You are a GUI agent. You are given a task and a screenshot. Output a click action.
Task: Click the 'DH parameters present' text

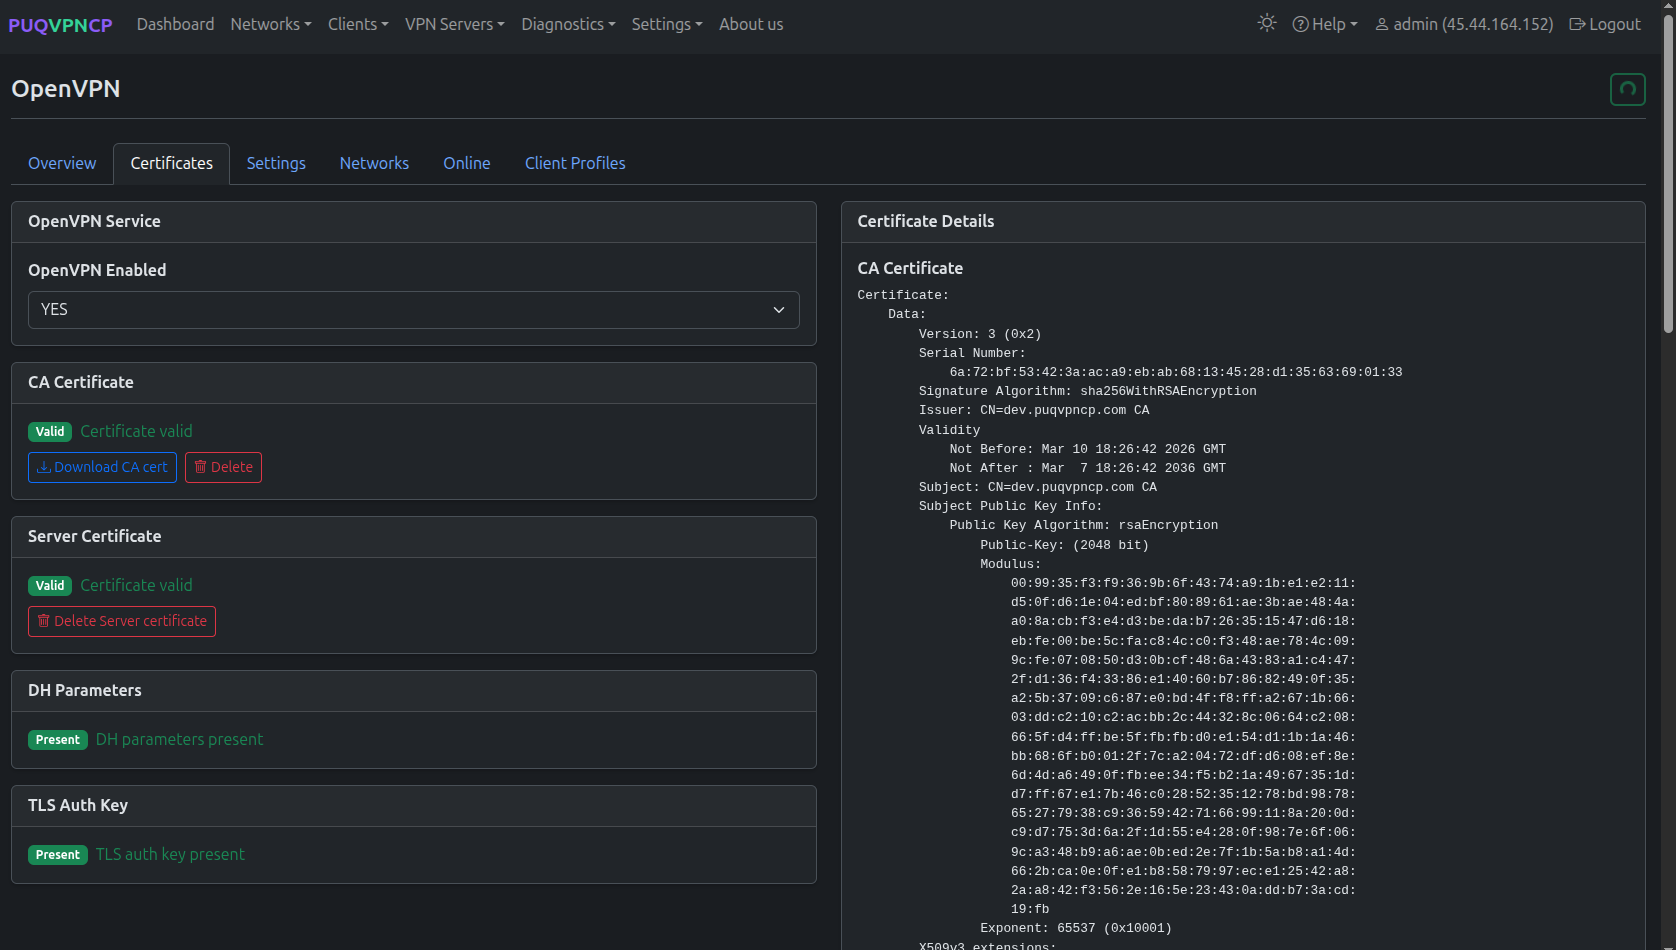pyautogui.click(x=180, y=739)
